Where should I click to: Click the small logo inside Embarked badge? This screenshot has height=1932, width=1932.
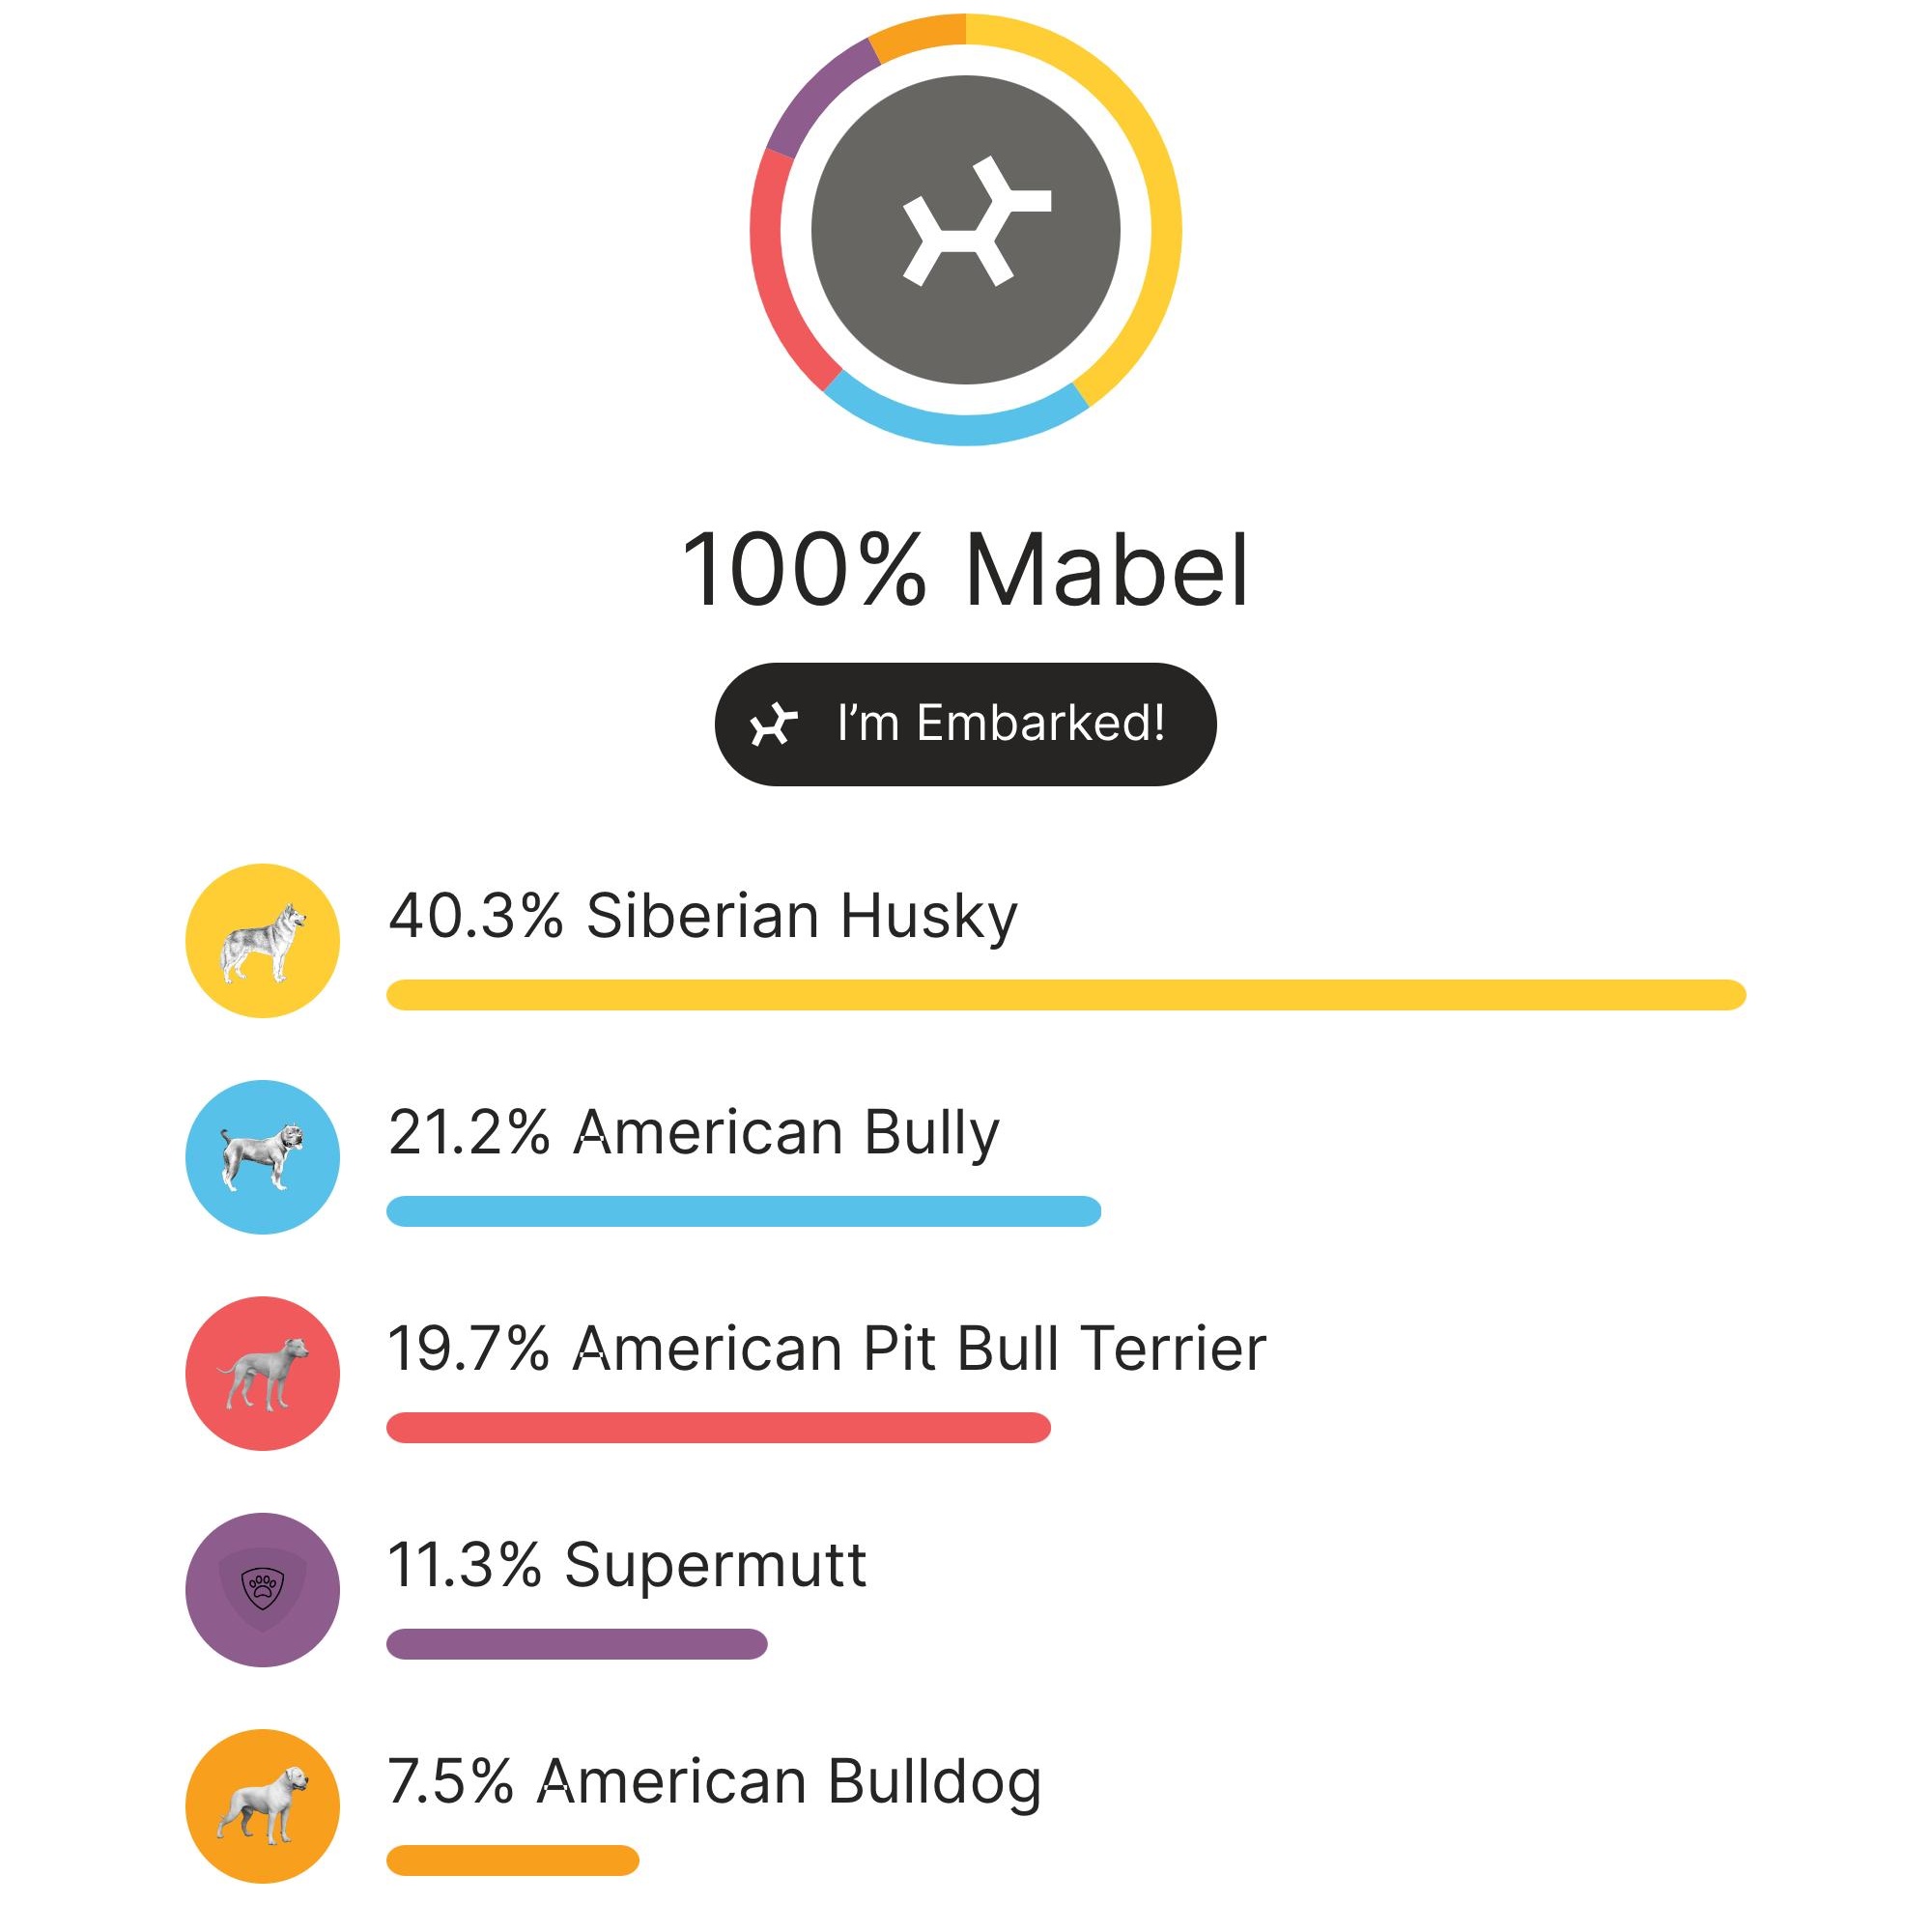tap(774, 724)
